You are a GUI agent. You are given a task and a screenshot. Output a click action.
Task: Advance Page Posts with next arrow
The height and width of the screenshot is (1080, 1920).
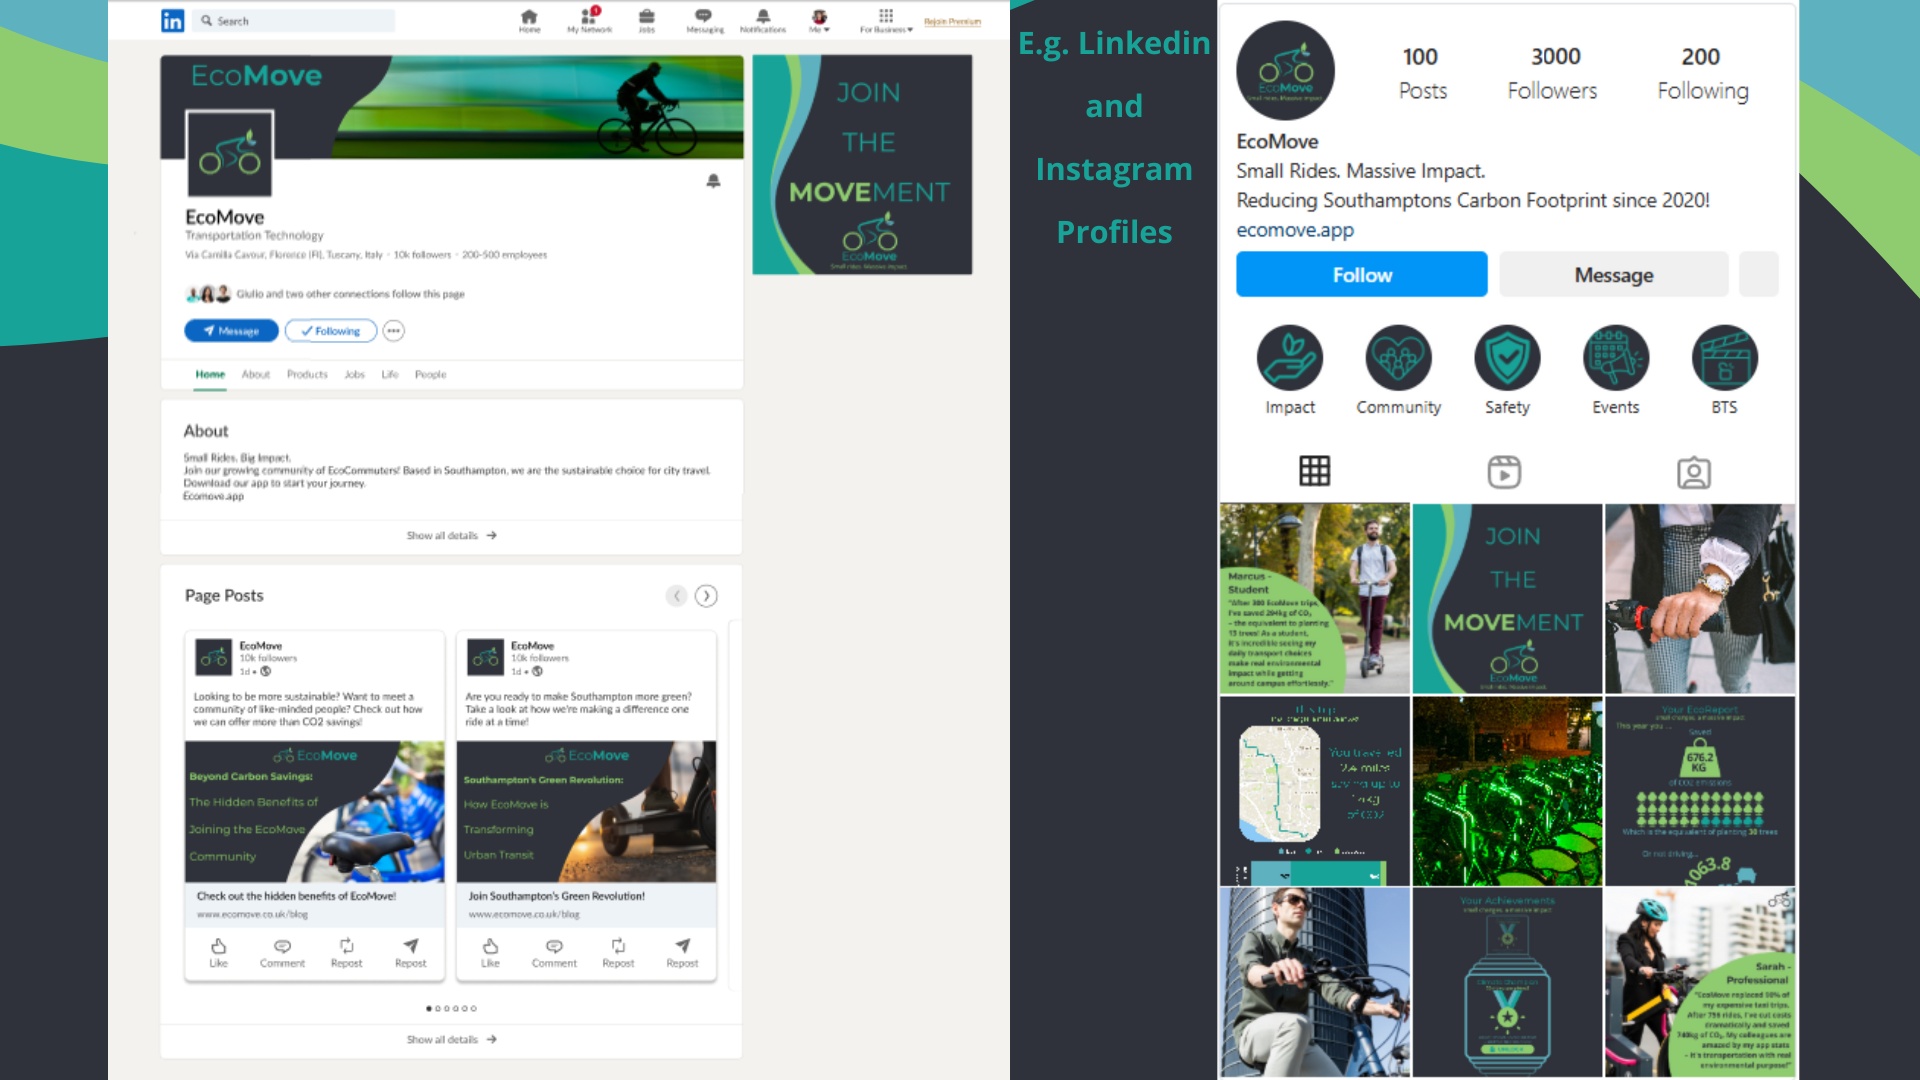pyautogui.click(x=706, y=596)
